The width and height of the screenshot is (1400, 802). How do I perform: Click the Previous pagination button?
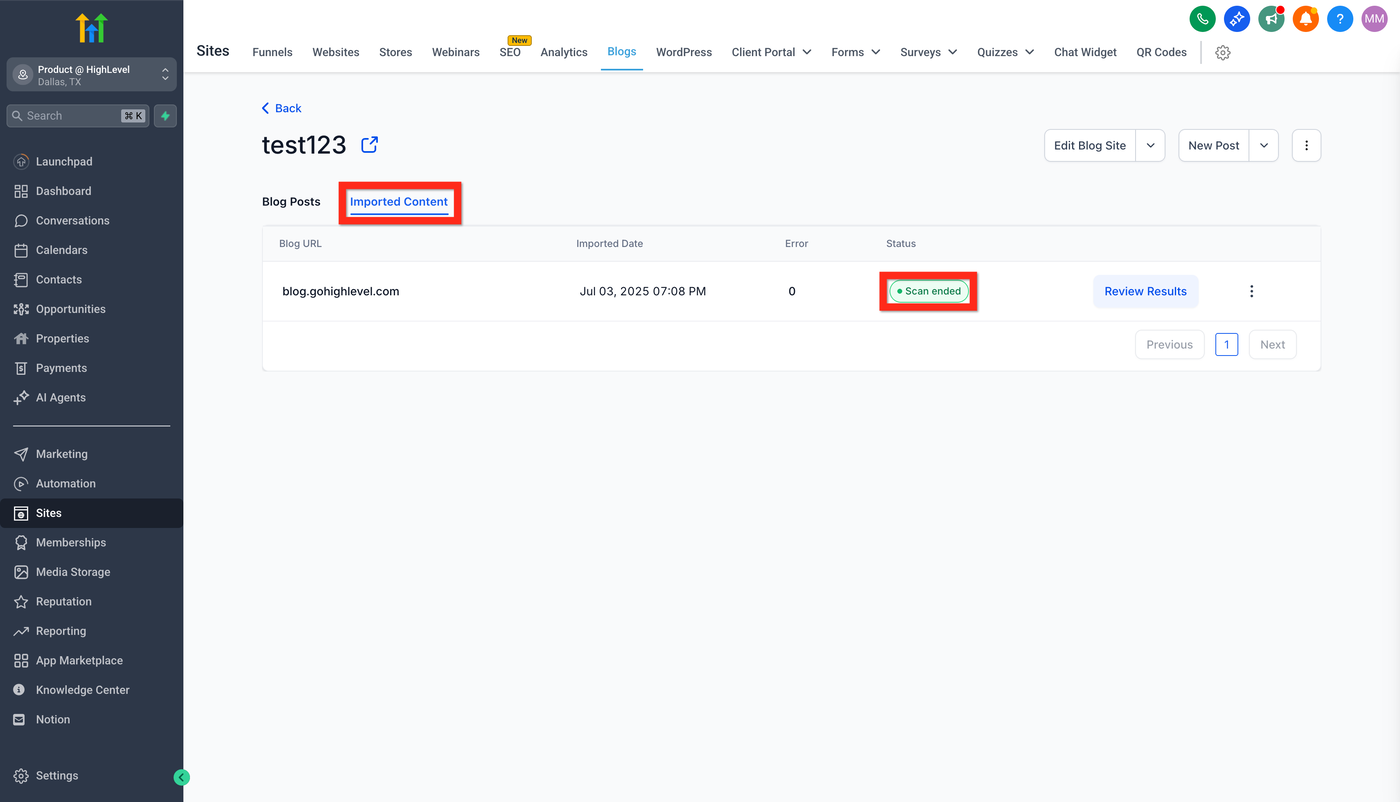[1170, 345]
